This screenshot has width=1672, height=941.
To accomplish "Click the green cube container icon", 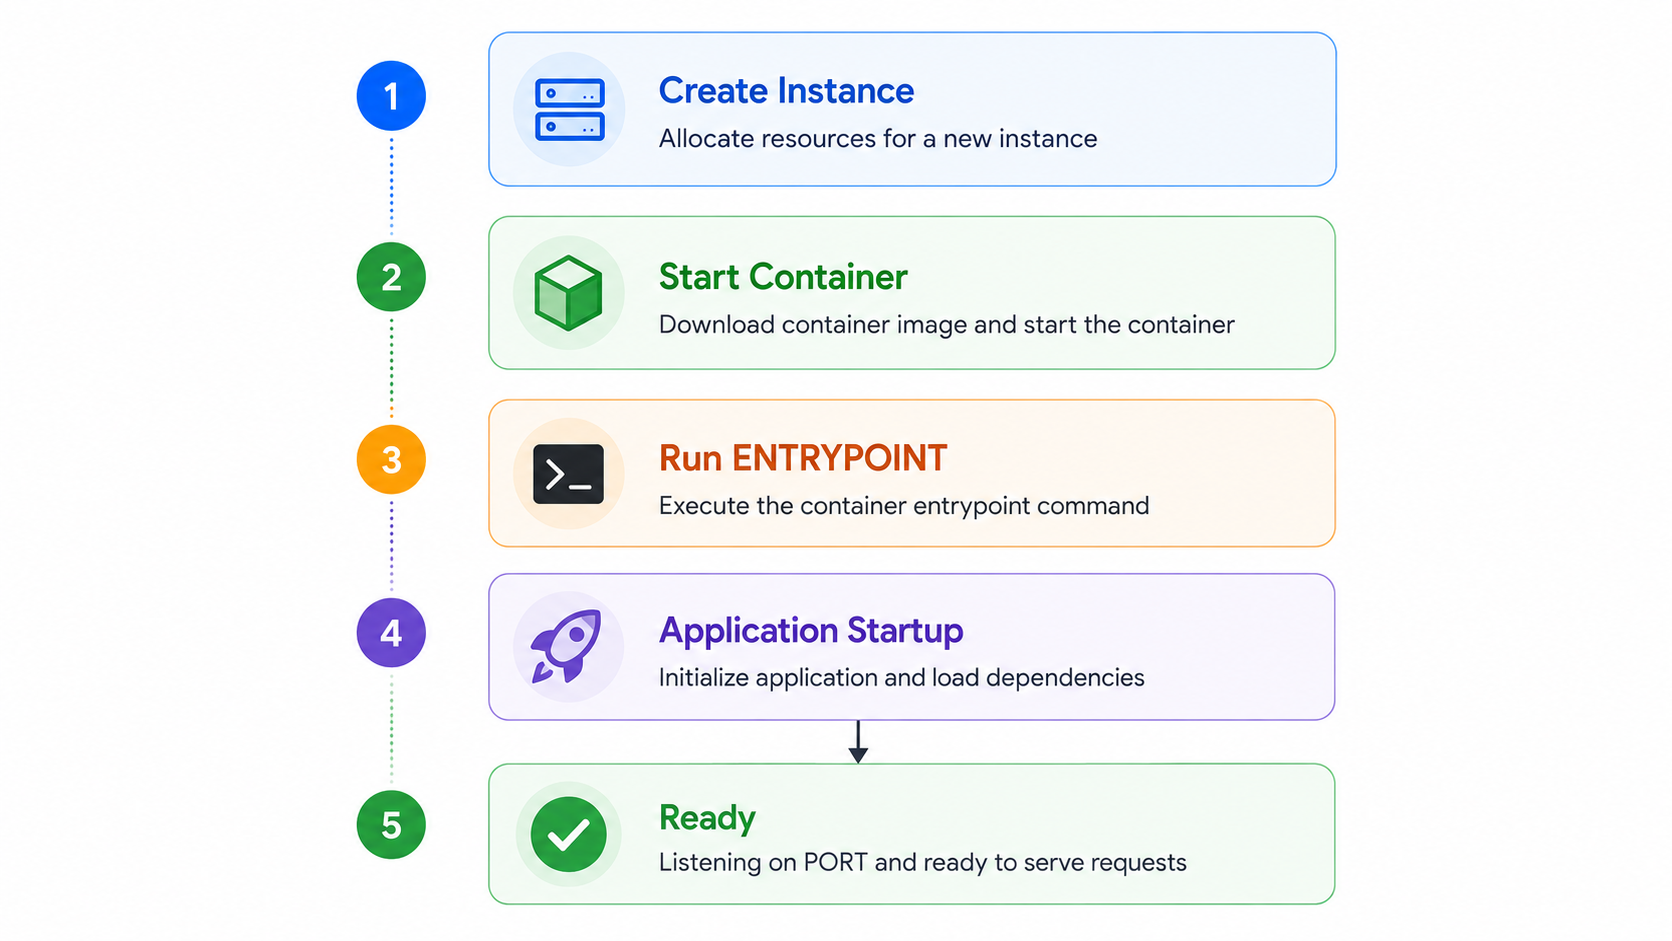I will coord(568,293).
